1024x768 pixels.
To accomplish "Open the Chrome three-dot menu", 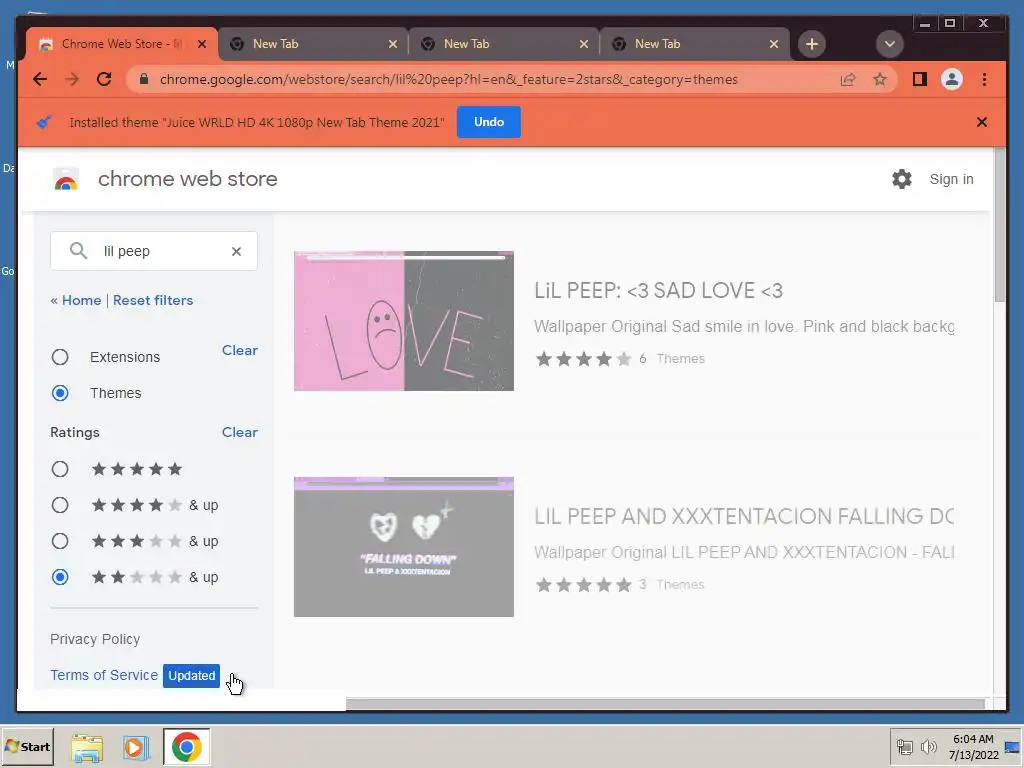I will (x=984, y=80).
